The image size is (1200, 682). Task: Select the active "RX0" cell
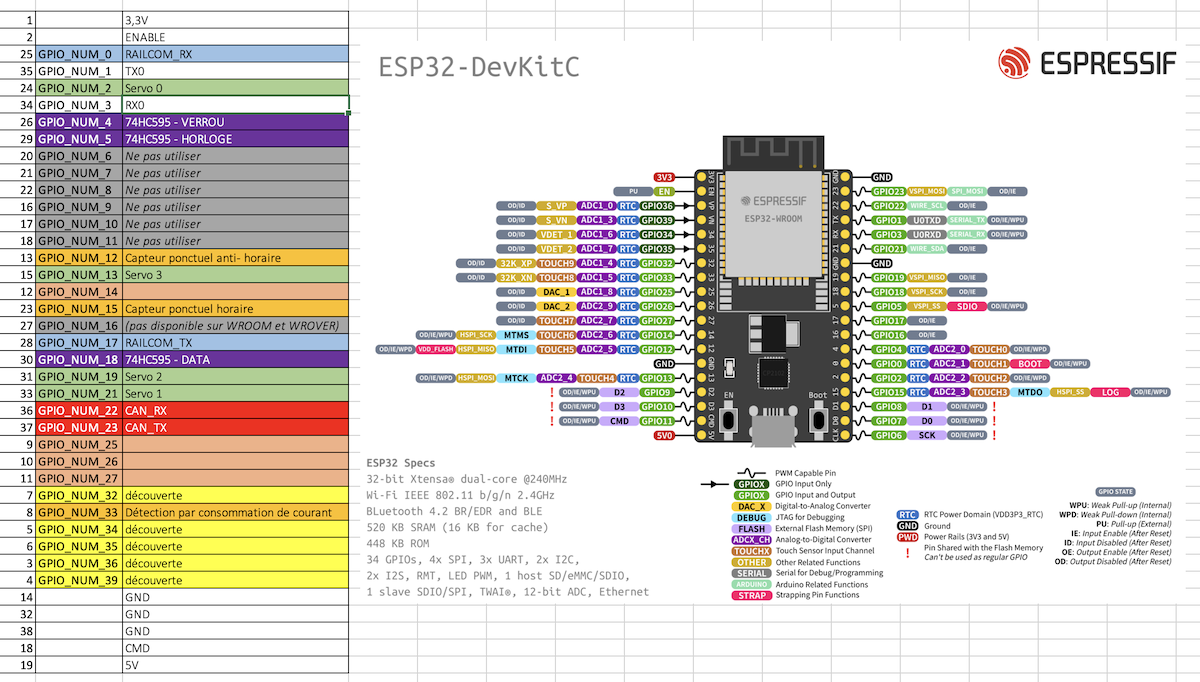click(236, 105)
